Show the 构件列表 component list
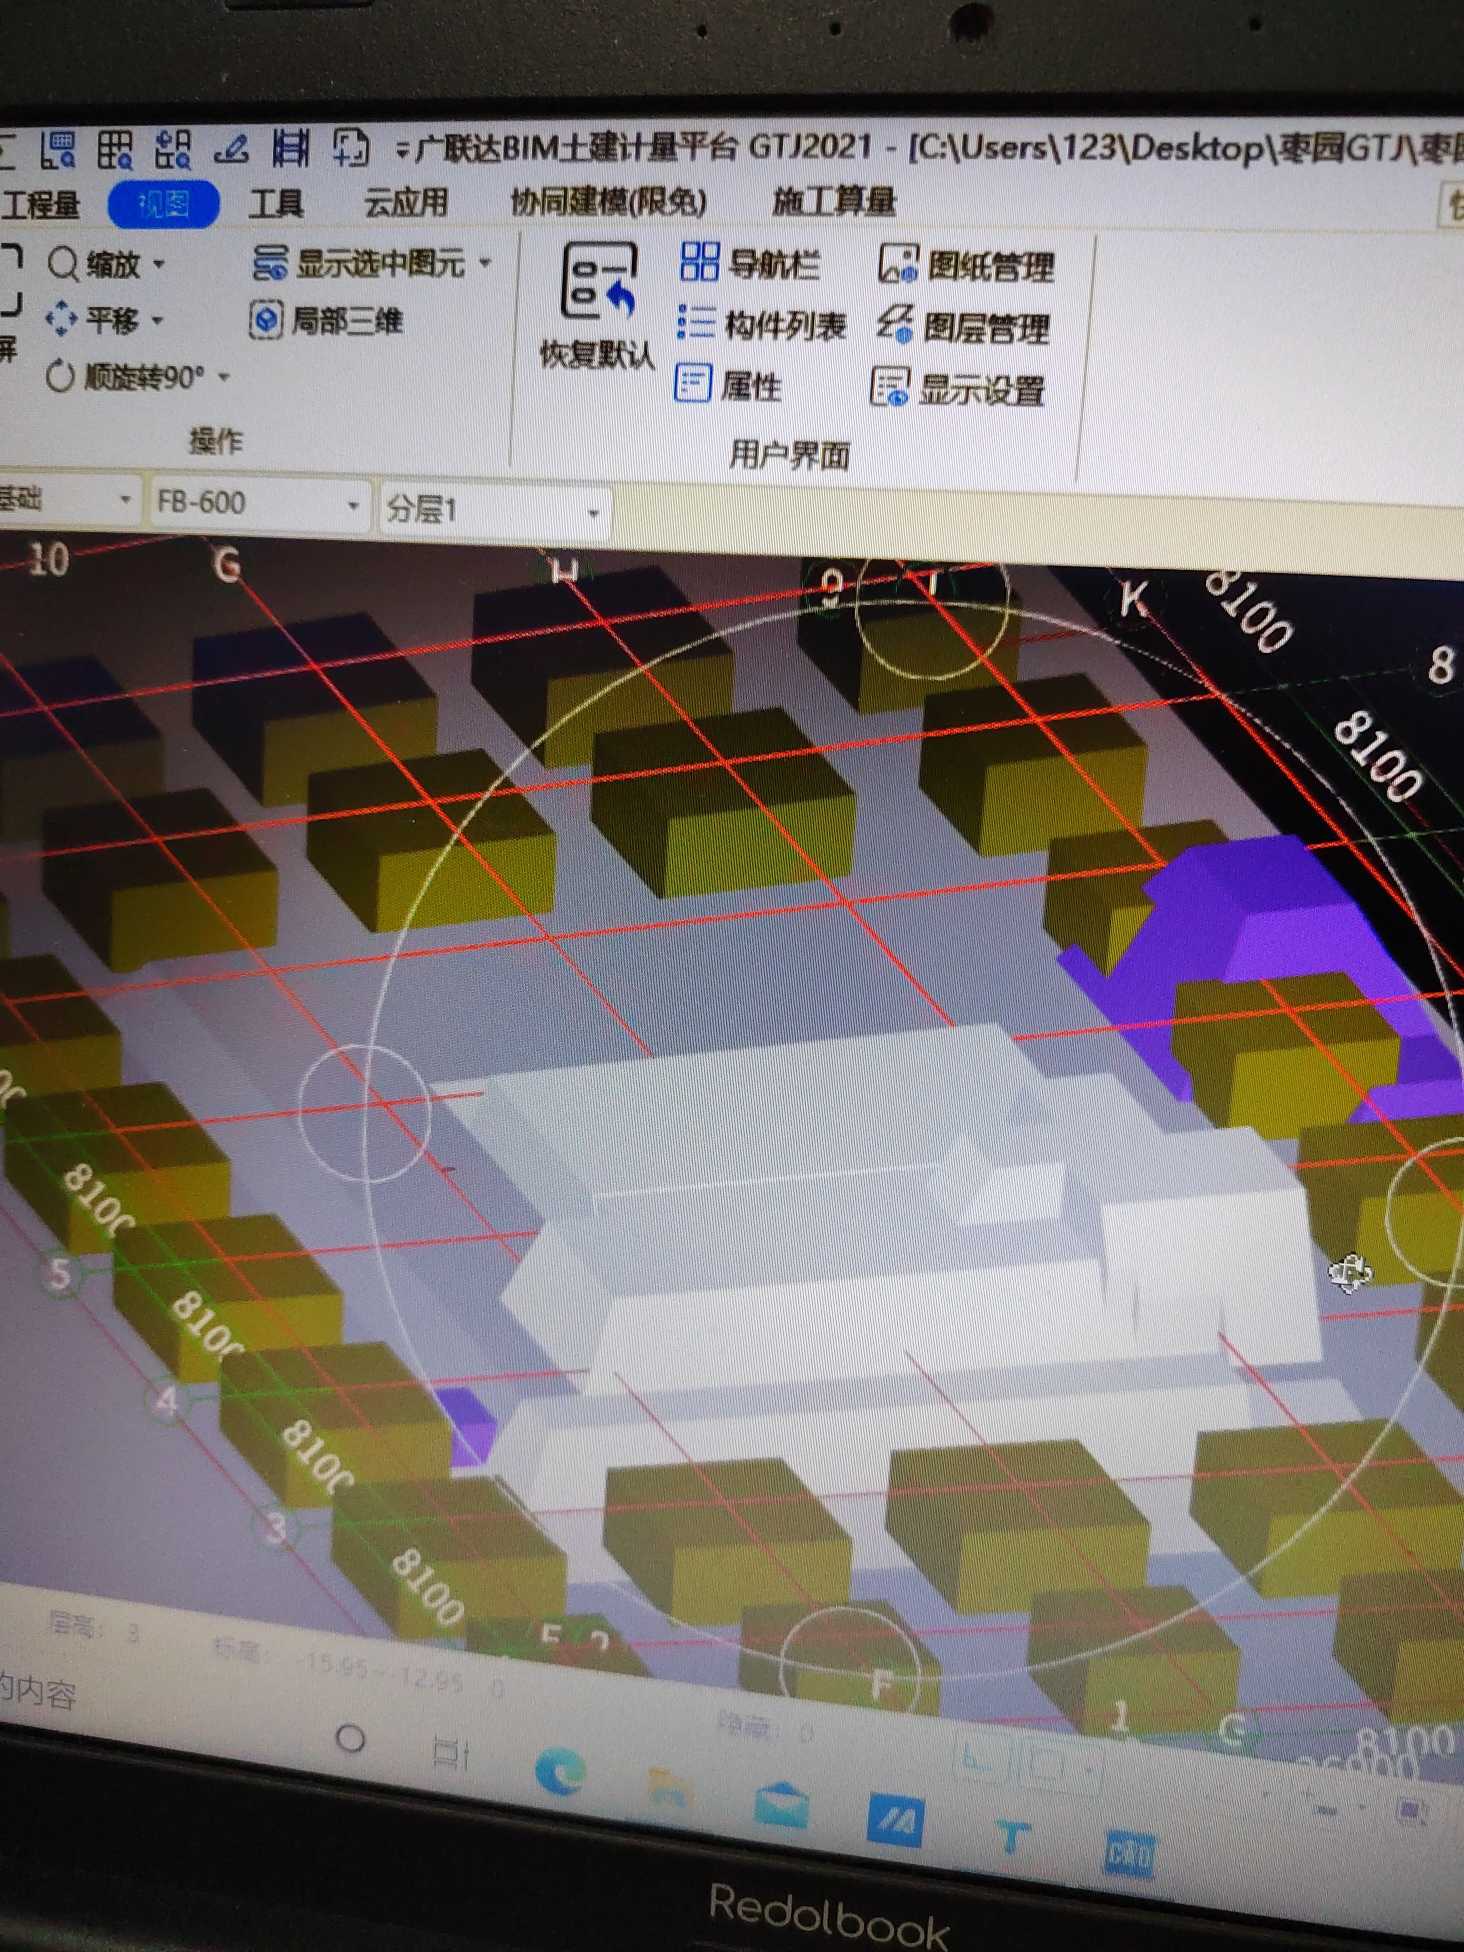This screenshot has width=1464, height=1952. click(x=762, y=324)
